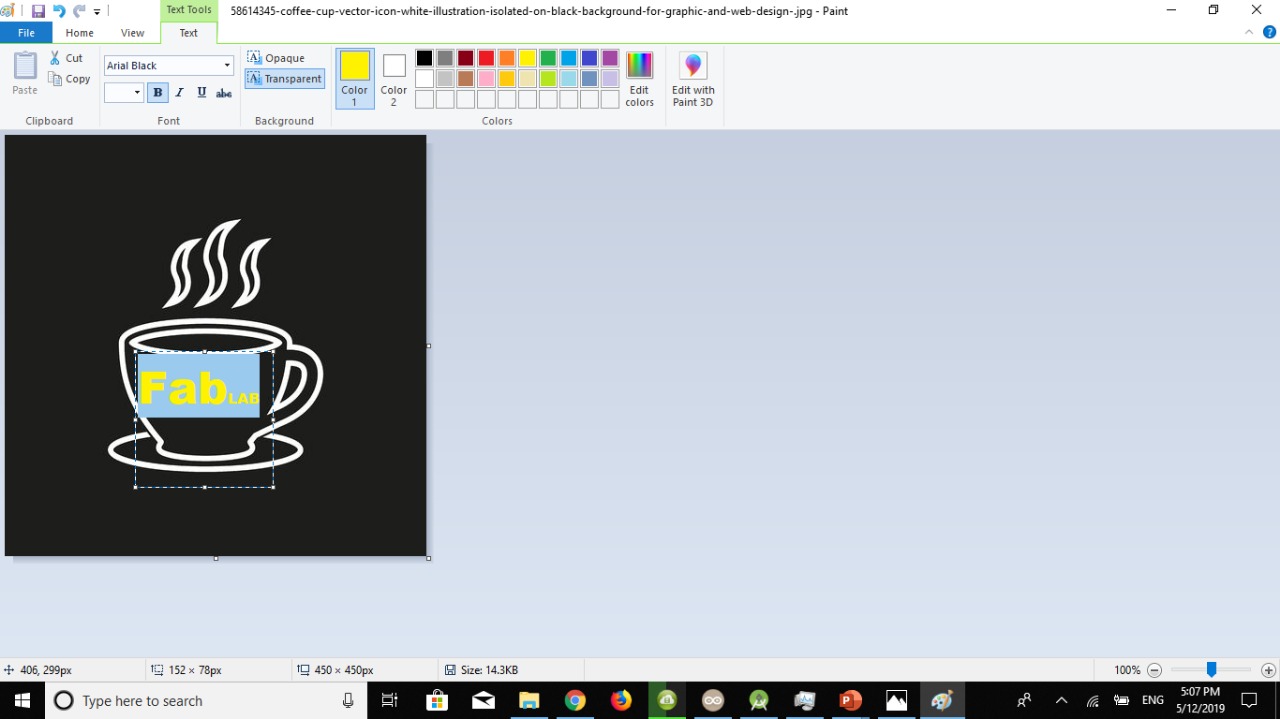
Task: Open PowerPoint from taskbar
Action: click(x=851, y=700)
